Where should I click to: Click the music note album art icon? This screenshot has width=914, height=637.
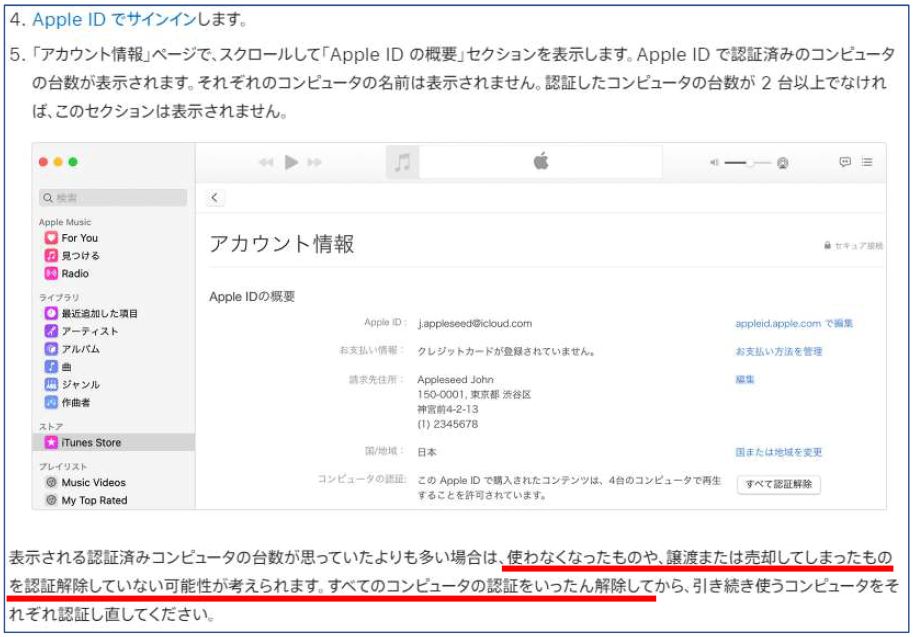(x=402, y=162)
